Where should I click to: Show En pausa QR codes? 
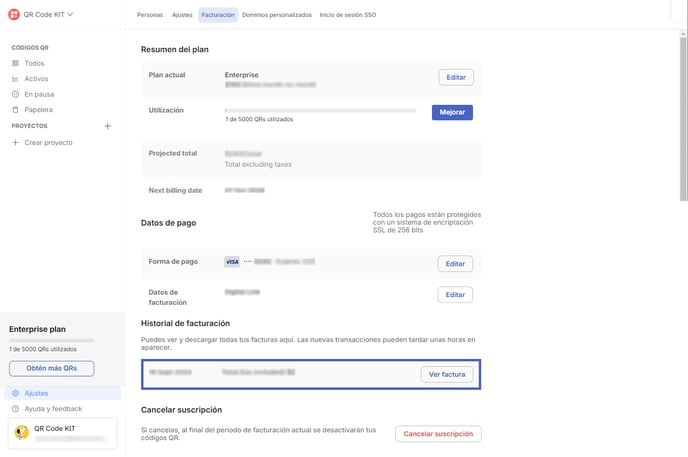pos(39,94)
